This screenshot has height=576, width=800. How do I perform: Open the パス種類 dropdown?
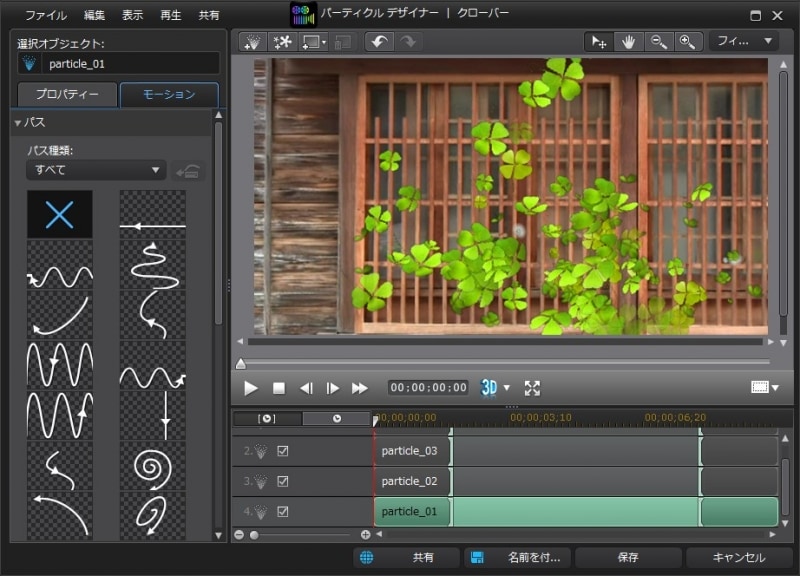pyautogui.click(x=96, y=170)
